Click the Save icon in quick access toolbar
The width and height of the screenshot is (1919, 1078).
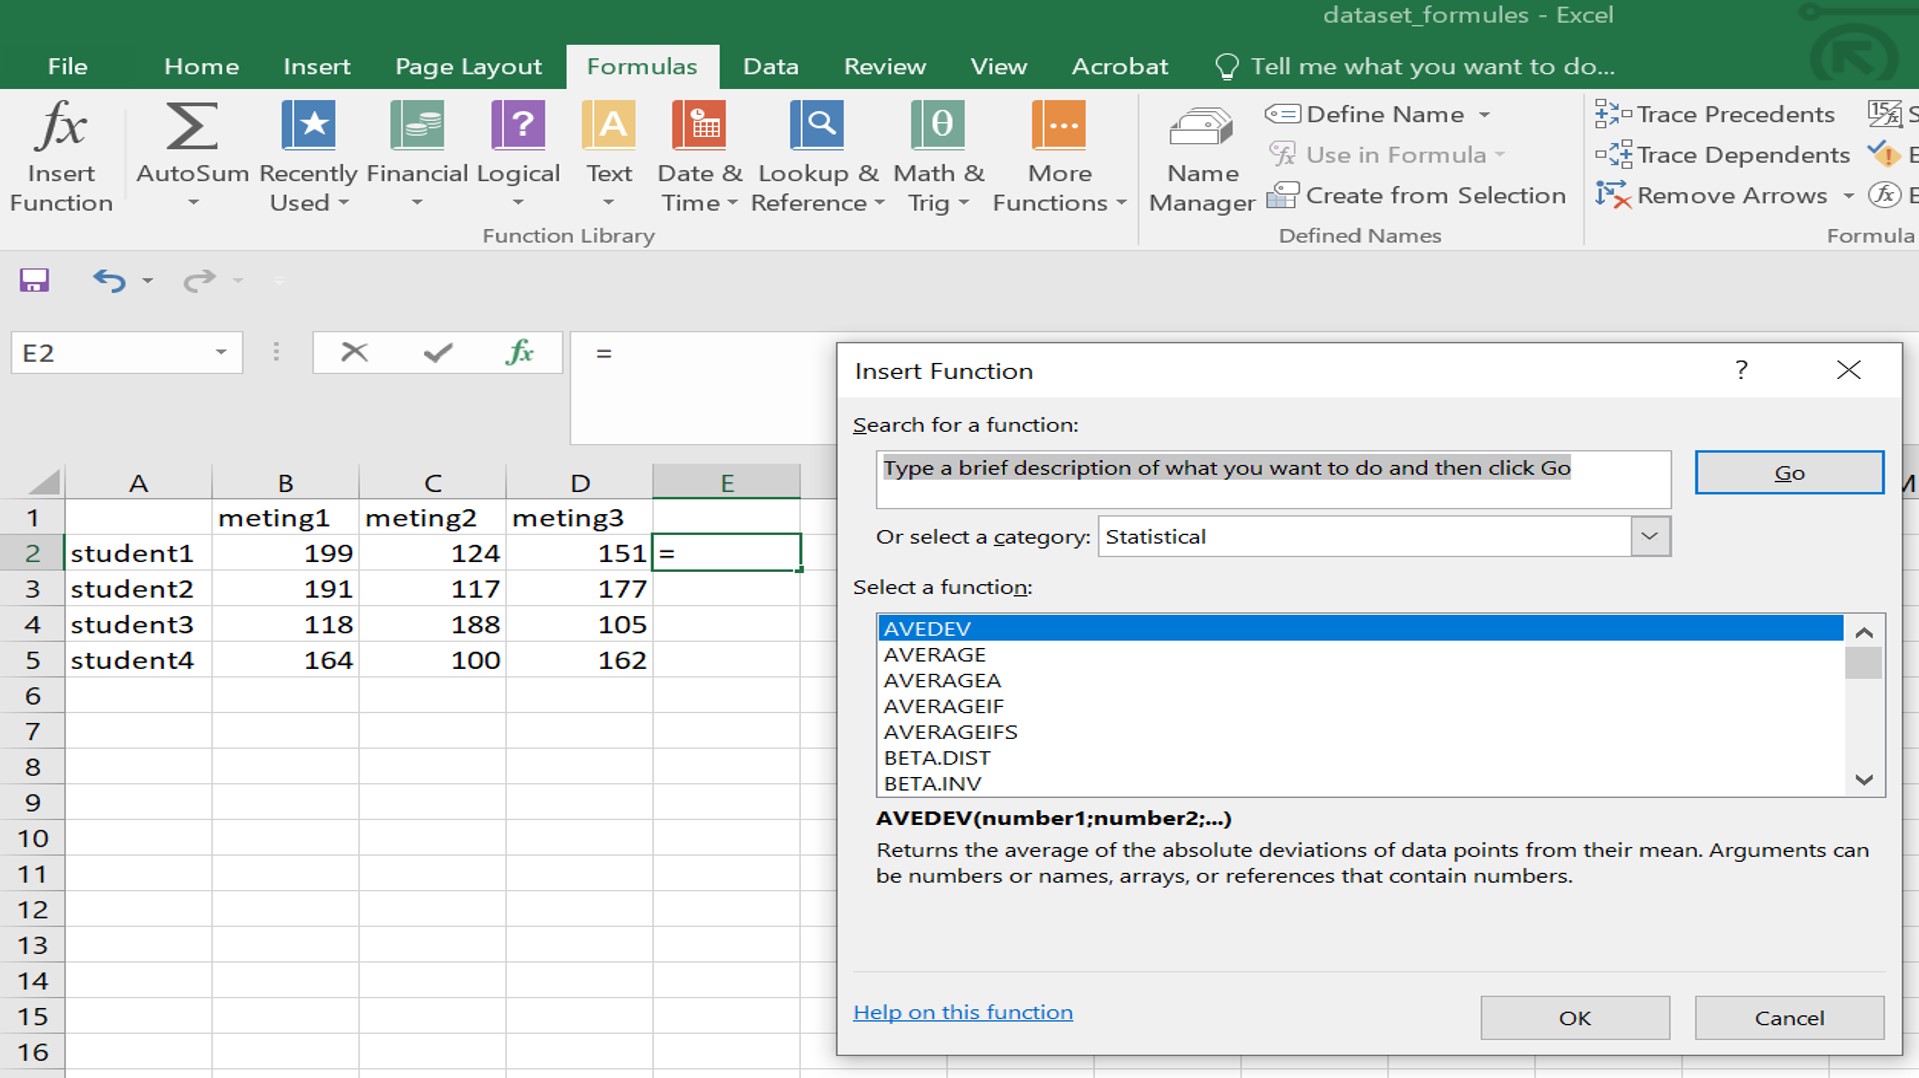pos(34,280)
